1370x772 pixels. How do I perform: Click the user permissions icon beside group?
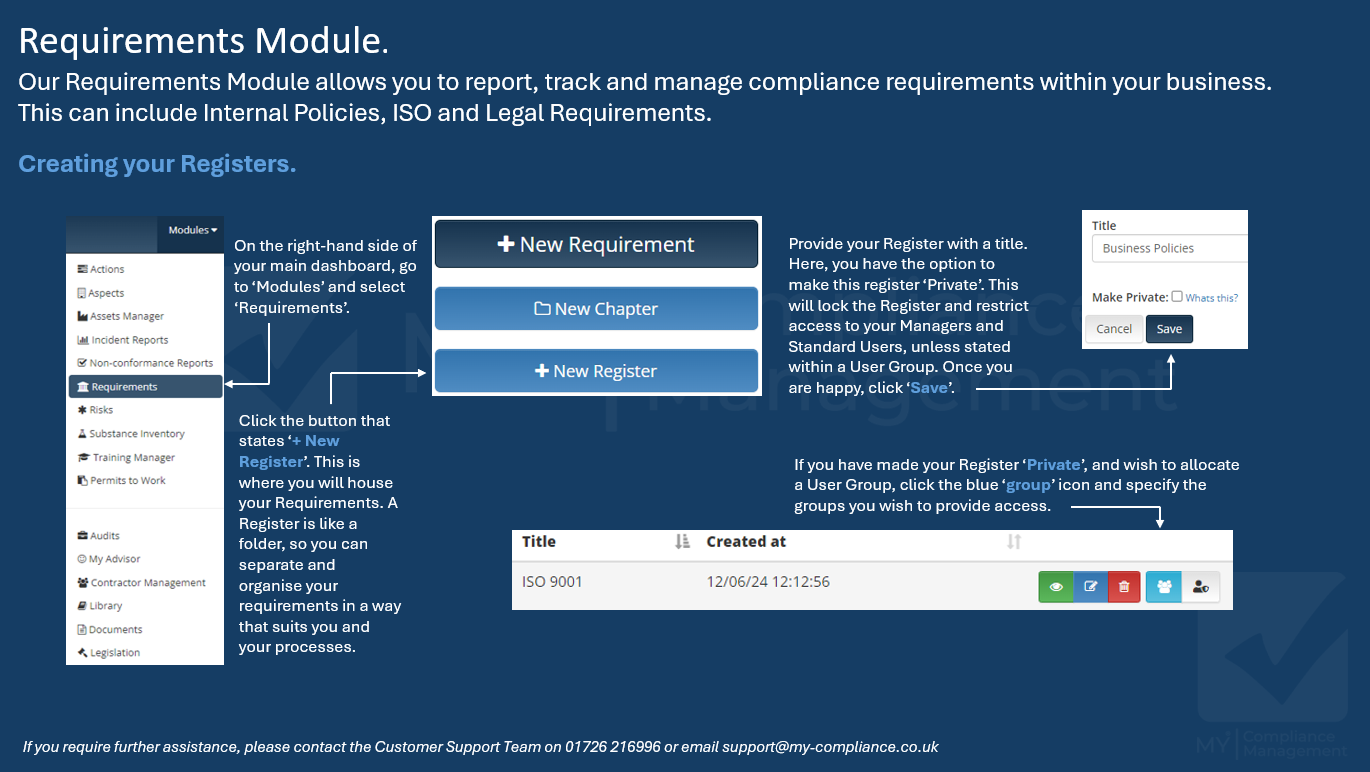(x=1200, y=587)
